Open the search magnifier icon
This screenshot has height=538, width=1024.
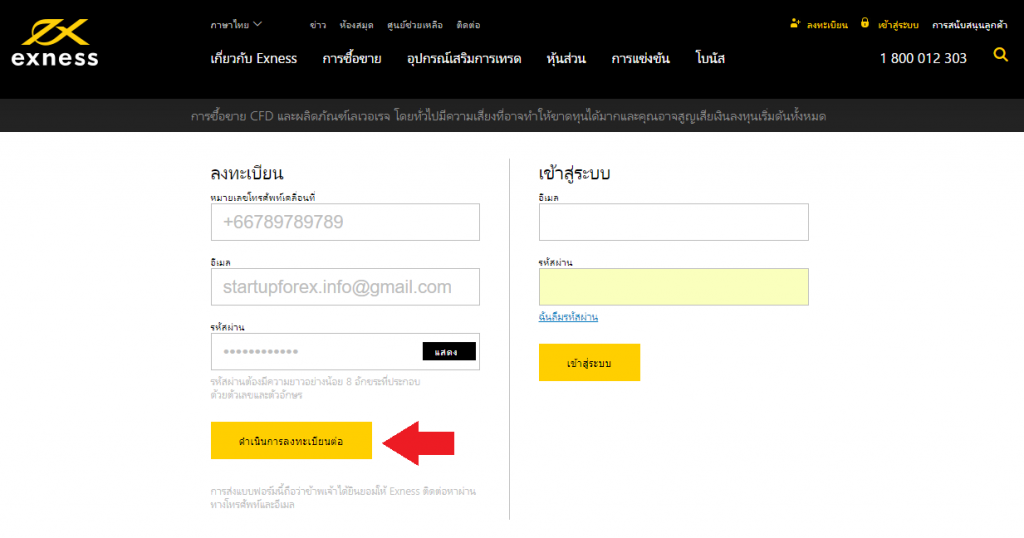[1000, 55]
